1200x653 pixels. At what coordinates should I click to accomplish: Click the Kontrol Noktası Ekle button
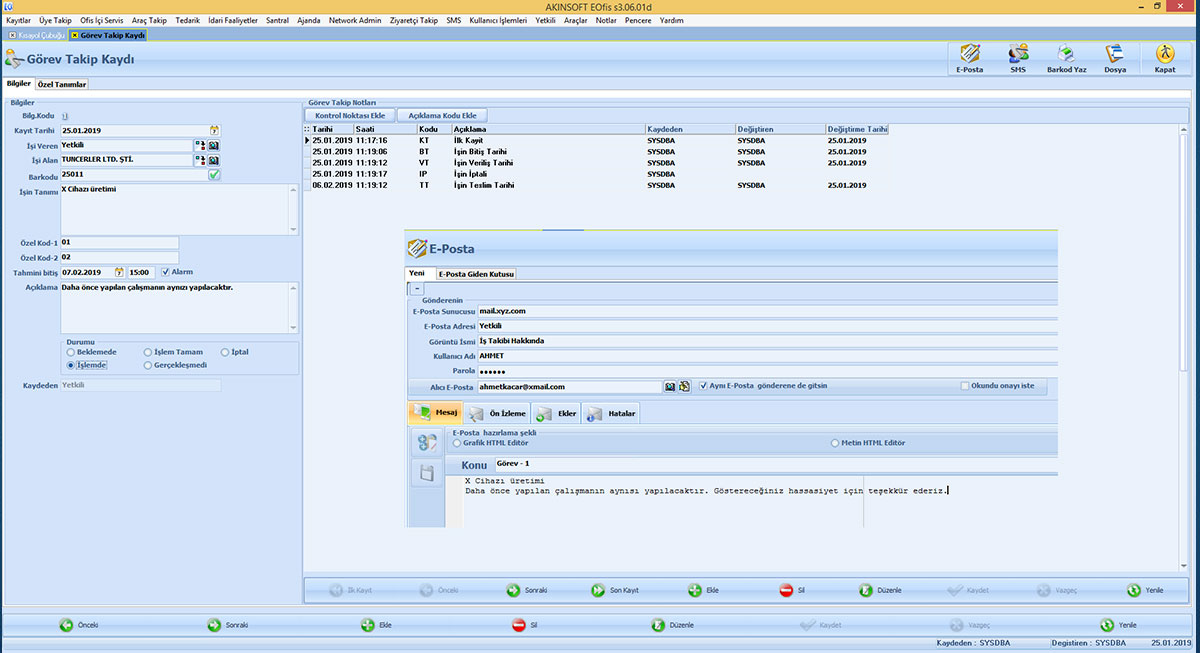tap(350, 115)
